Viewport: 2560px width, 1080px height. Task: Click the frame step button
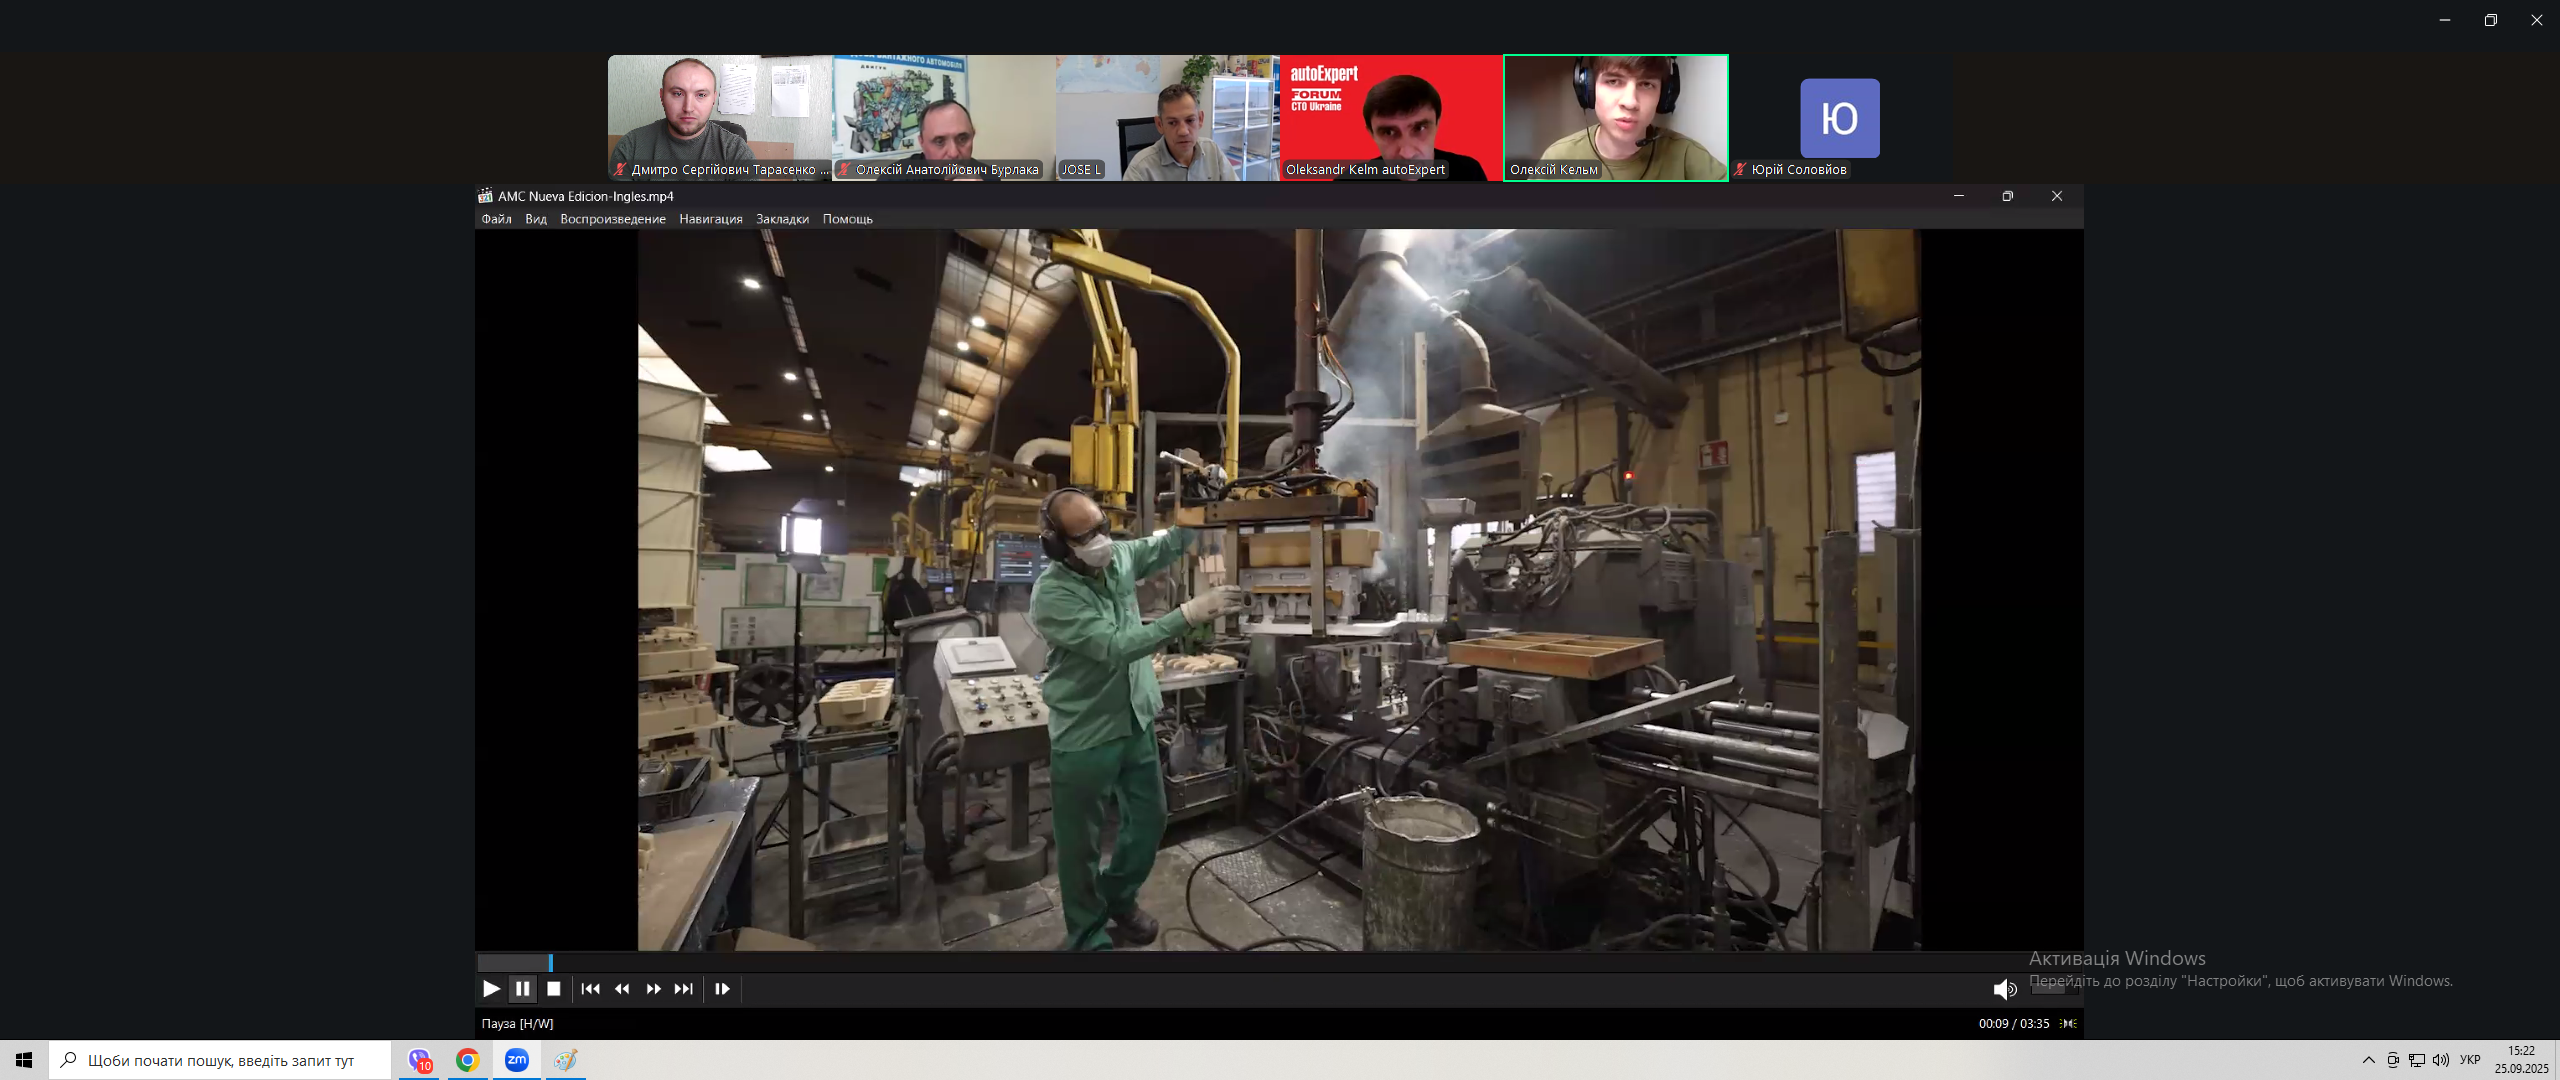pyautogui.click(x=722, y=989)
